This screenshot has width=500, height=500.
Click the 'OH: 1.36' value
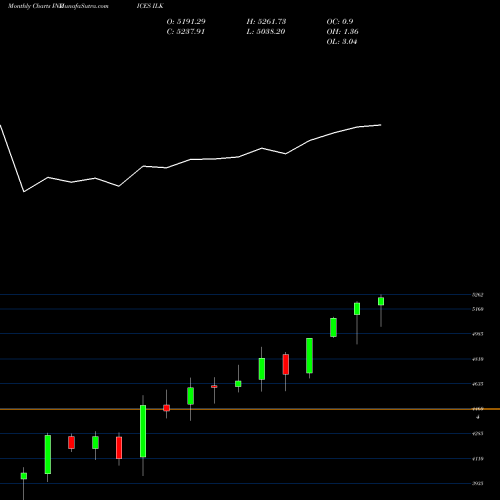point(342,32)
